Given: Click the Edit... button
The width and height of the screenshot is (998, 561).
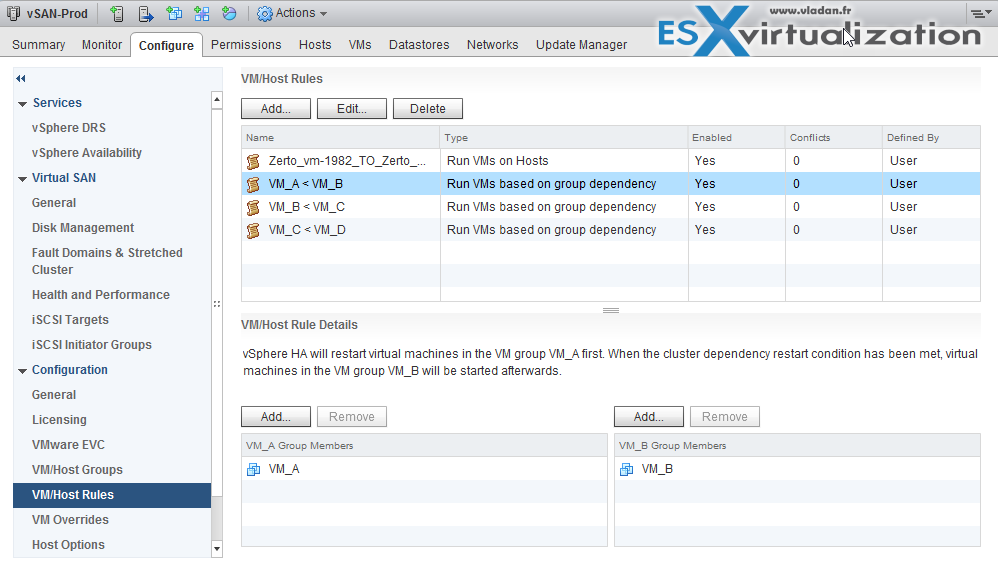Looking at the screenshot, I should [x=351, y=109].
